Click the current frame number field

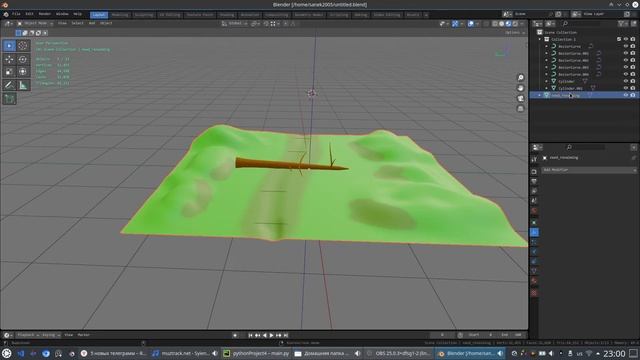[442, 335]
